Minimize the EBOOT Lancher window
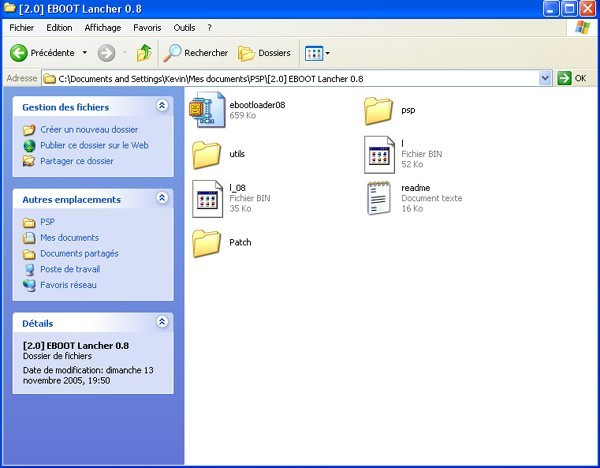Screen dimensions: 600x468 (x=551, y=9)
